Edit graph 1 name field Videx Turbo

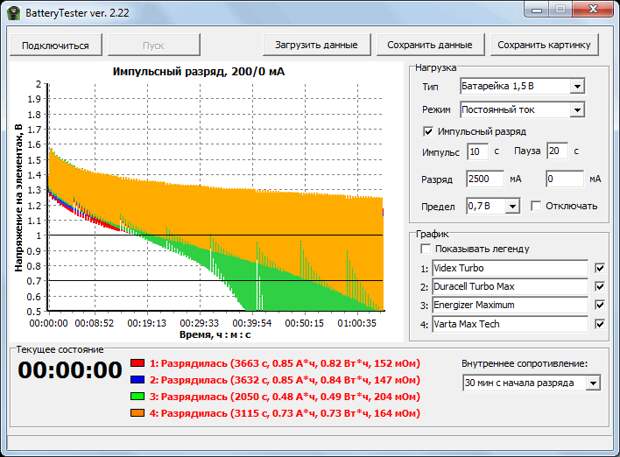pyautogui.click(x=510, y=268)
